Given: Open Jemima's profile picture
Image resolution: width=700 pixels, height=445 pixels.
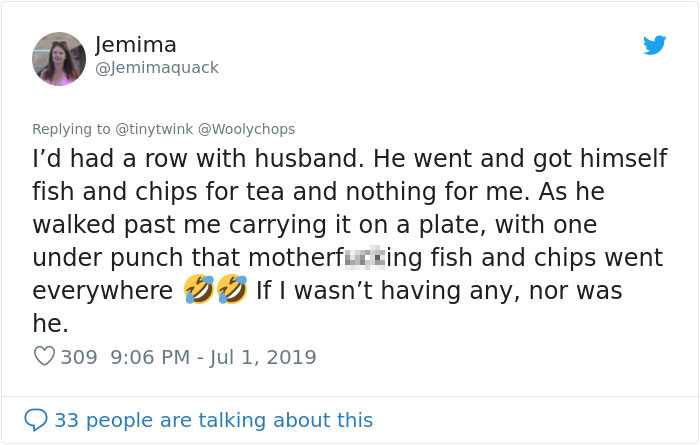Looking at the screenshot, I should tap(59, 58).
